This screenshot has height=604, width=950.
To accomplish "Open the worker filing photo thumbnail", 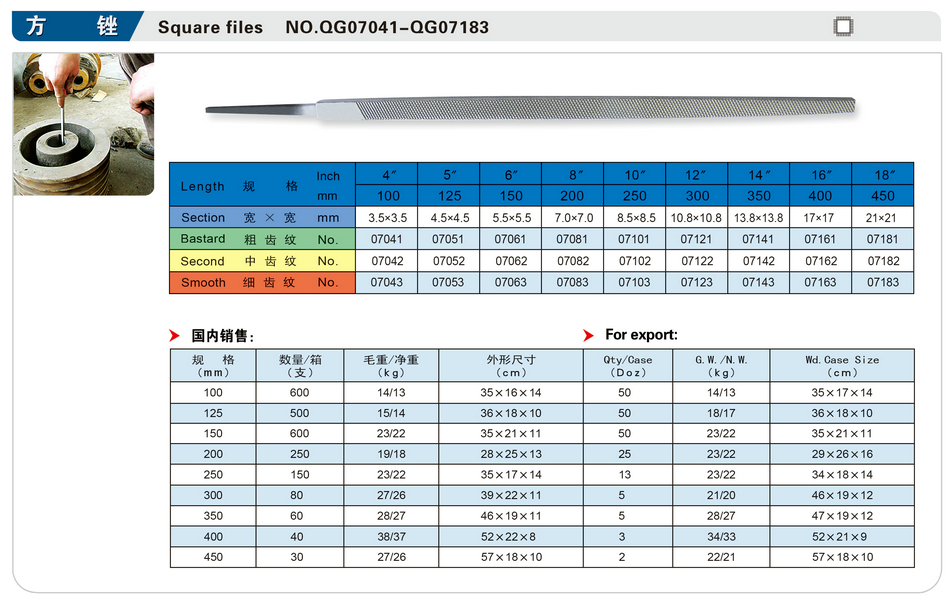I will point(84,124).
